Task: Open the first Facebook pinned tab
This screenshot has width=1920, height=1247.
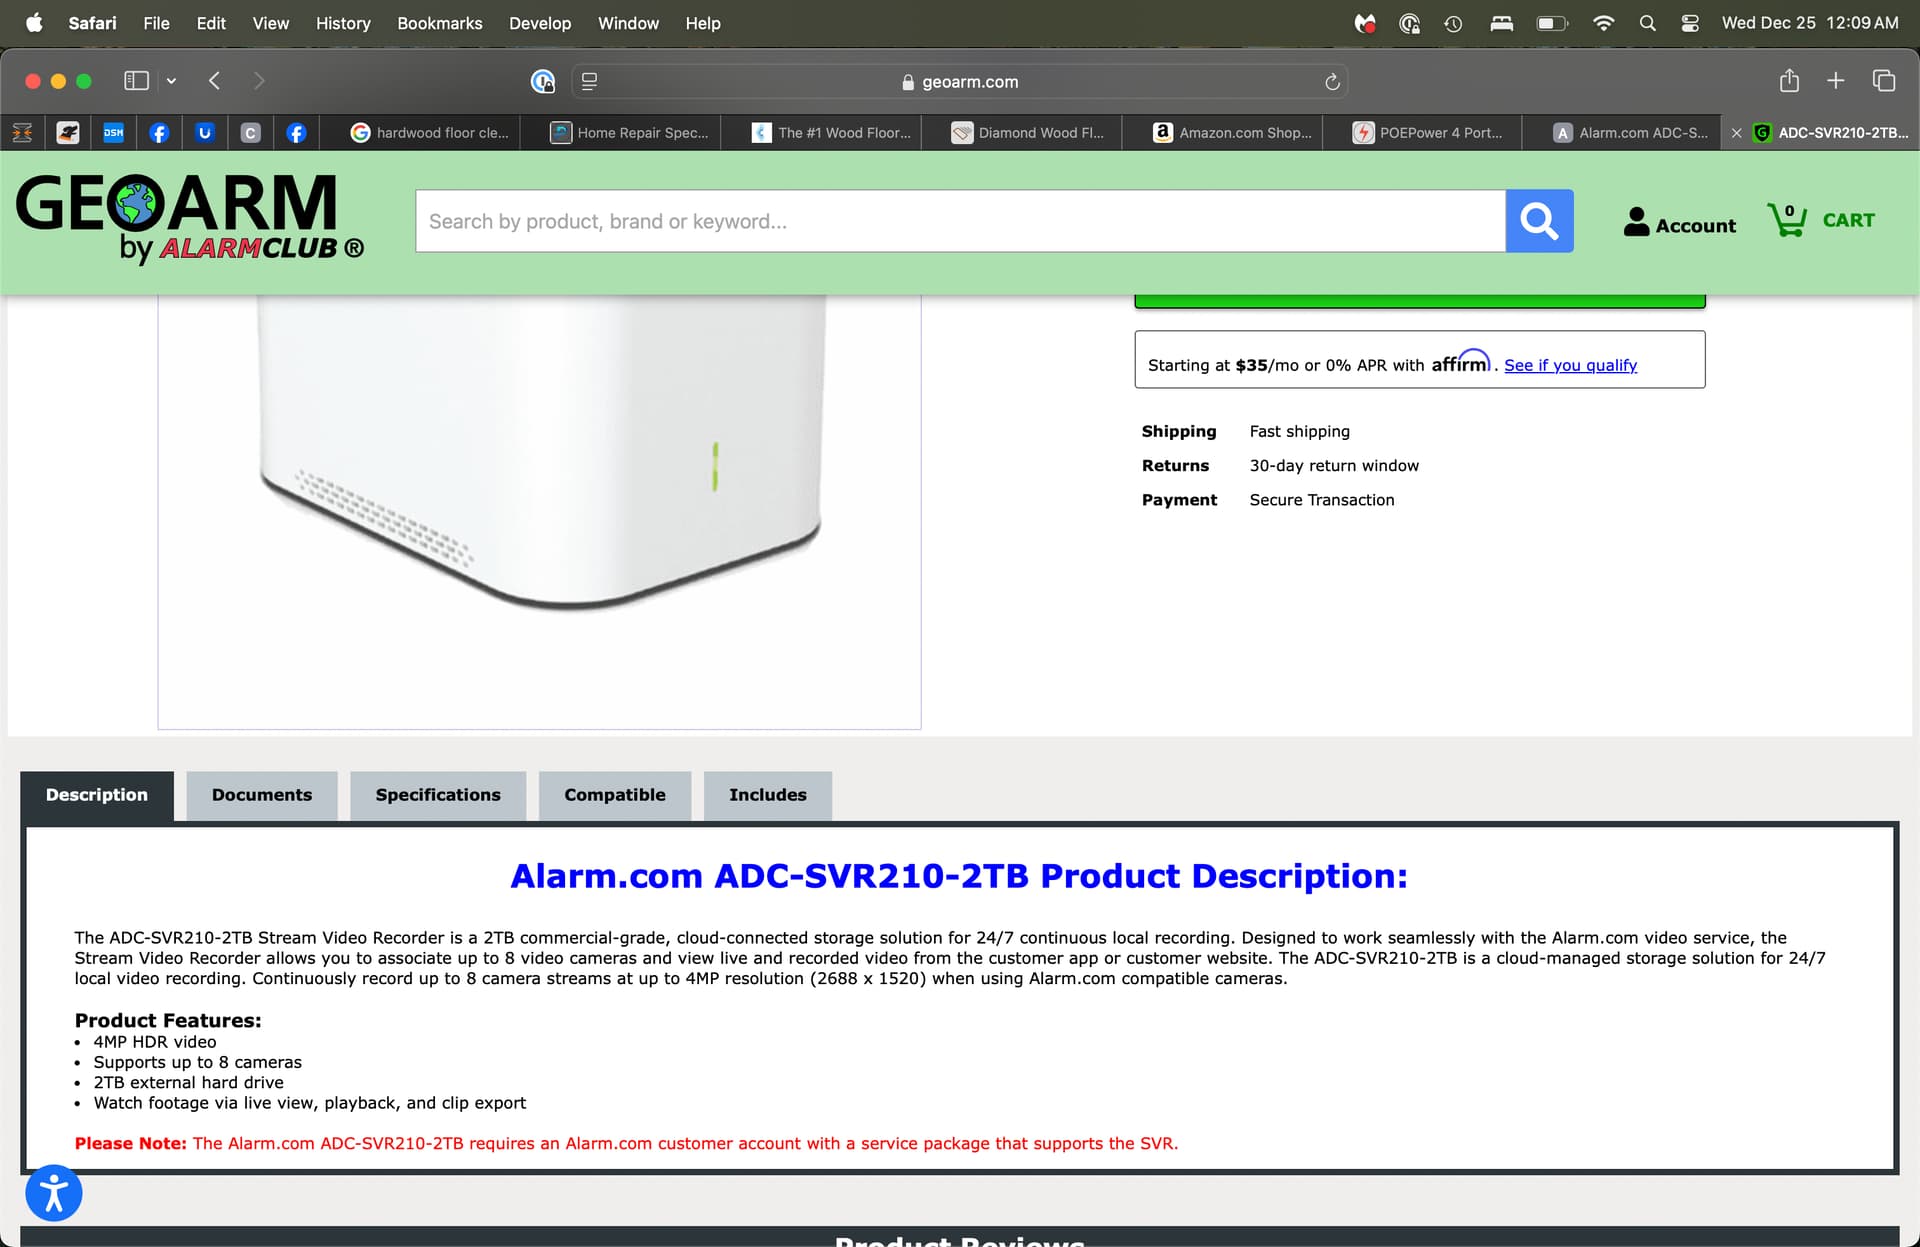Action: (159, 132)
